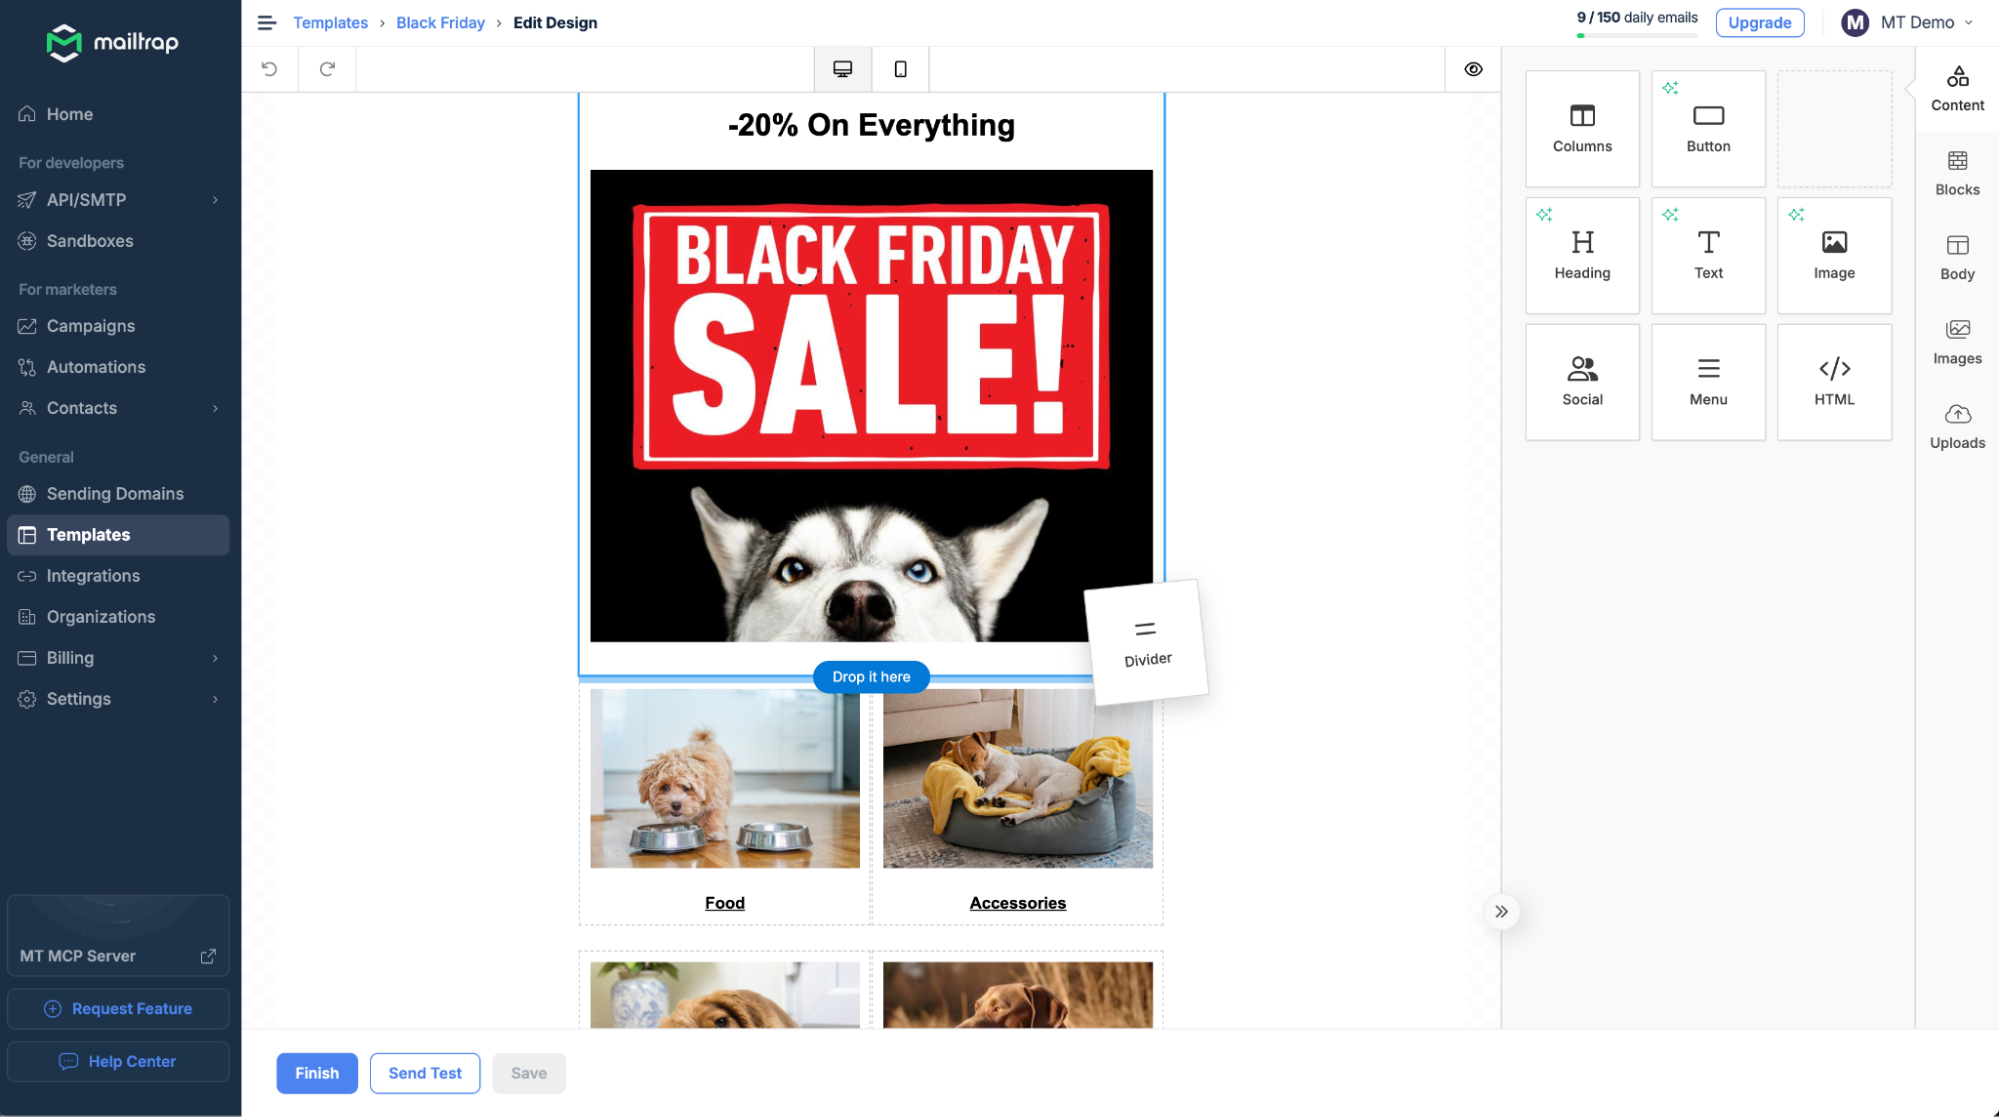1999x1117 pixels.
Task: Click the Save button
Action: pos(529,1073)
